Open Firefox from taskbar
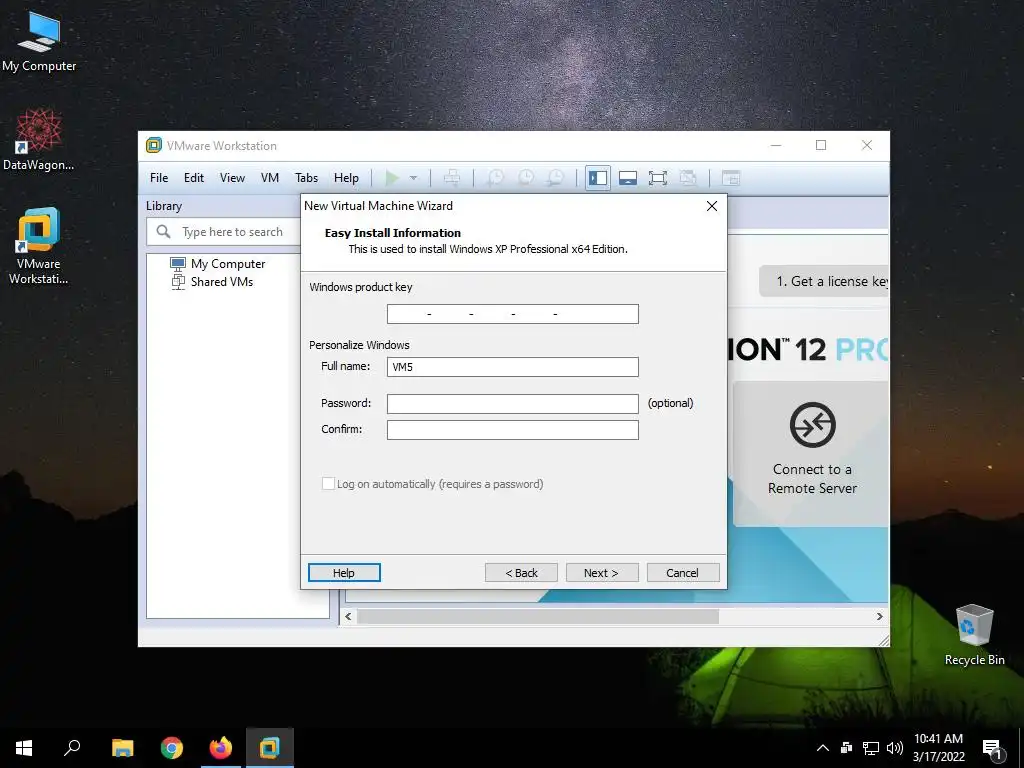Image resolution: width=1024 pixels, height=768 pixels. (221, 748)
